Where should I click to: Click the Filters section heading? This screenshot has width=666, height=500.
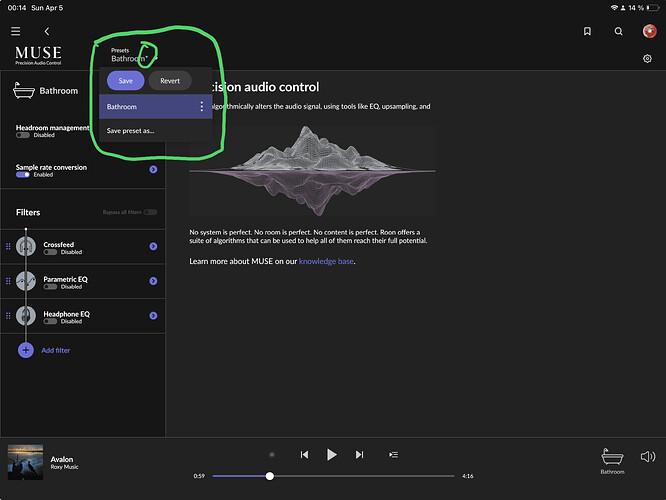[28, 212]
